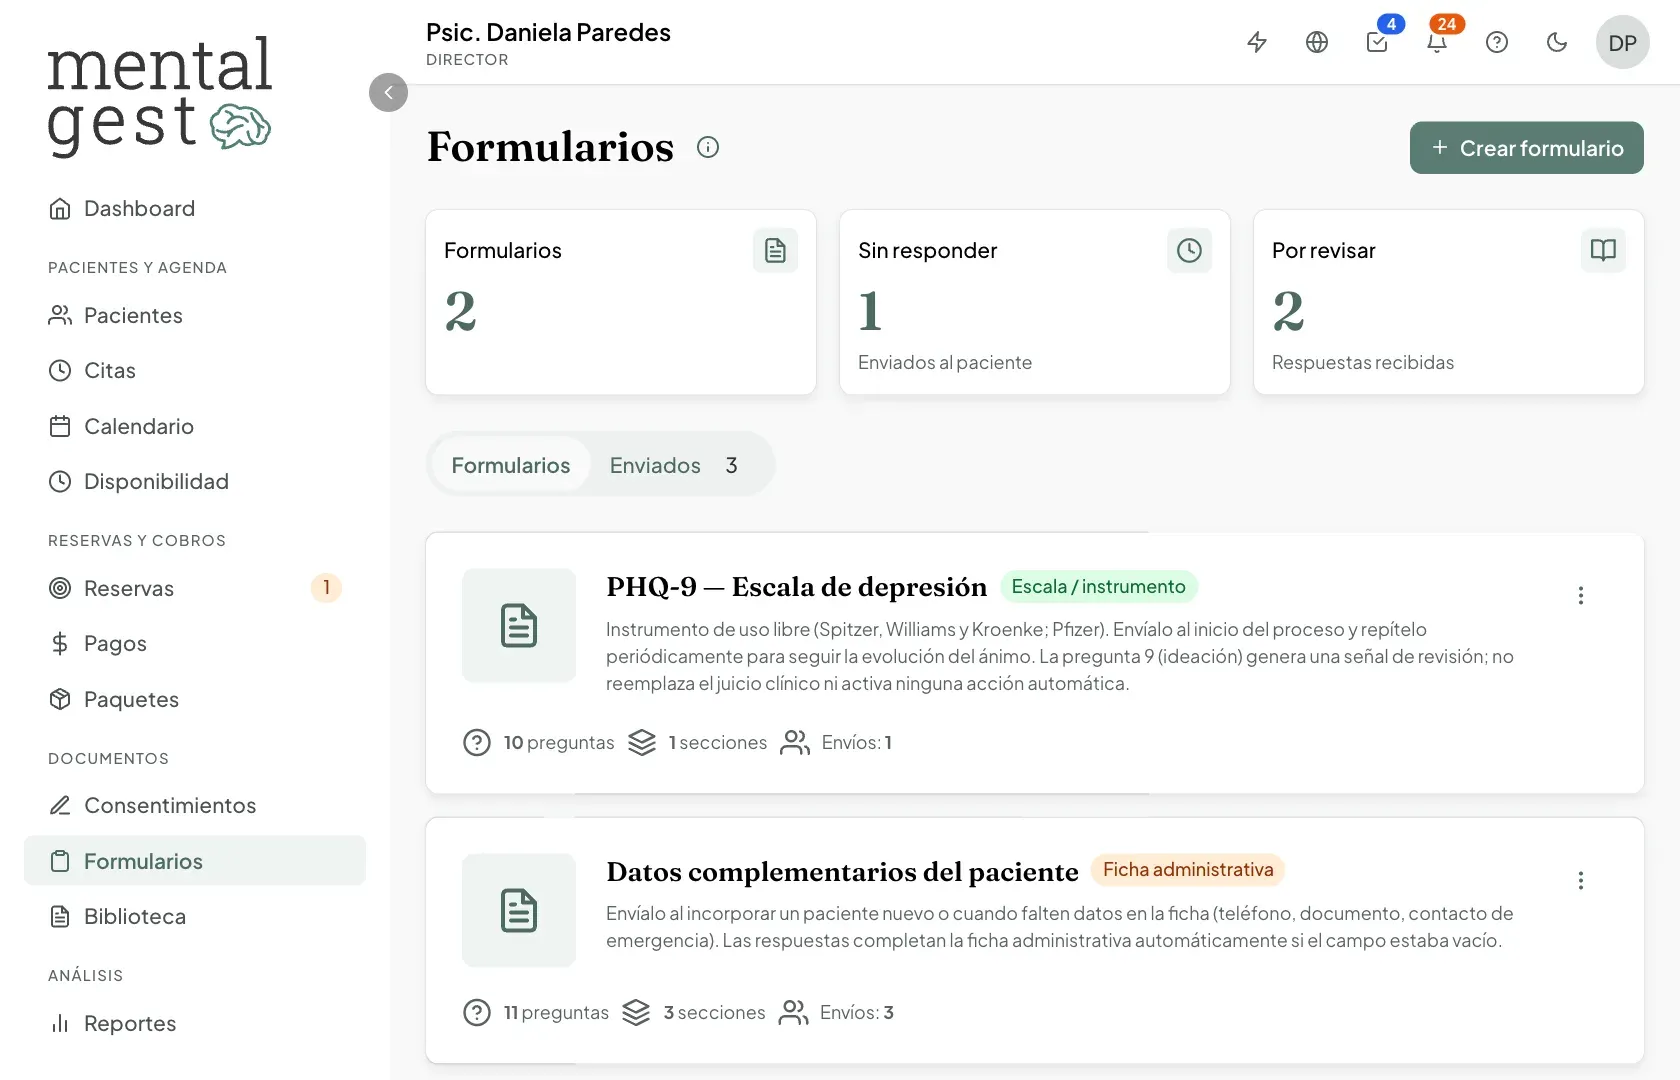Screen dimensions: 1680x1080
Task: Open Calendario in the sidebar
Action: point(195,426)
